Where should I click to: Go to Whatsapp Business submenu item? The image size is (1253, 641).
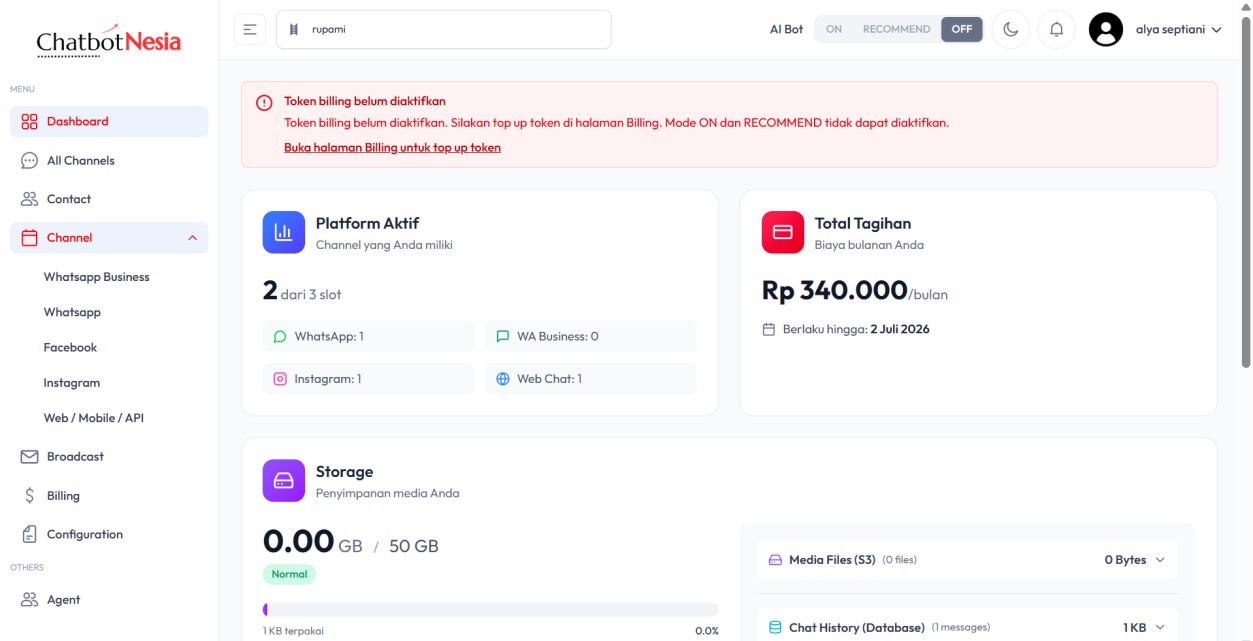click(x=96, y=277)
